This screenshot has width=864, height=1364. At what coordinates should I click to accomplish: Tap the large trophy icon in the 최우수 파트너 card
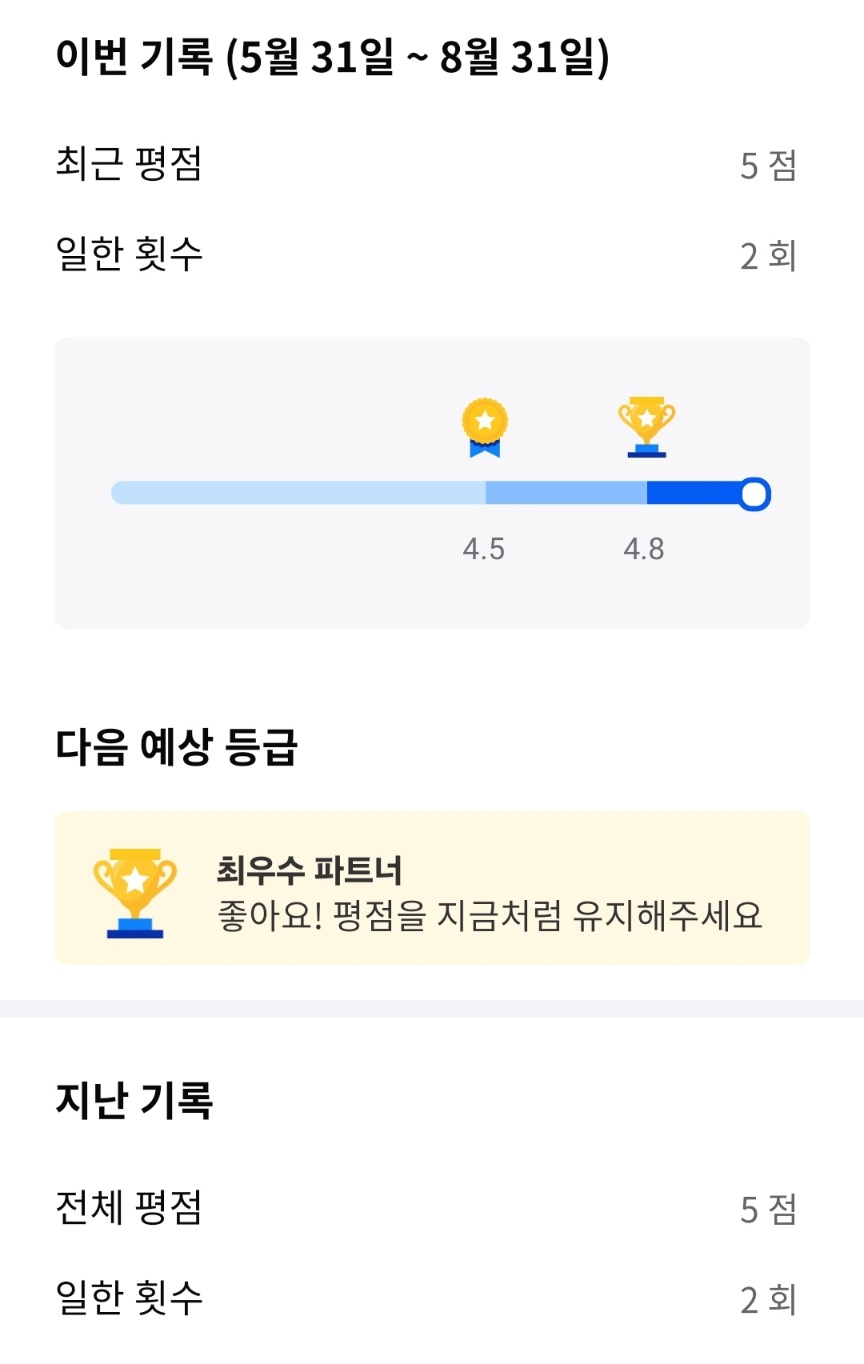click(135, 893)
